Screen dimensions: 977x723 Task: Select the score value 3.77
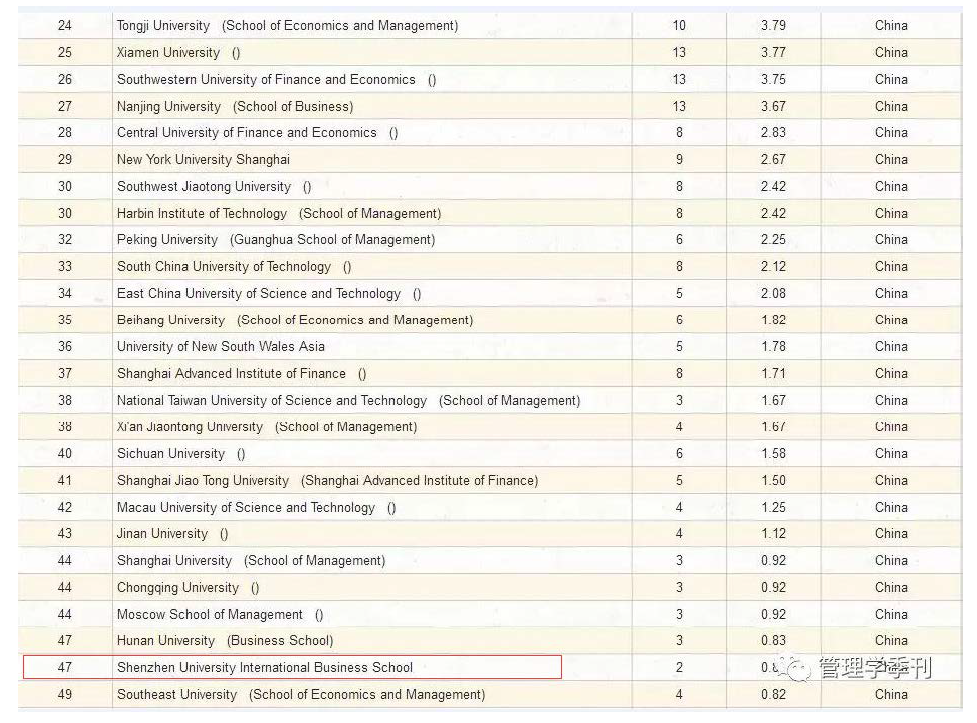click(x=773, y=52)
